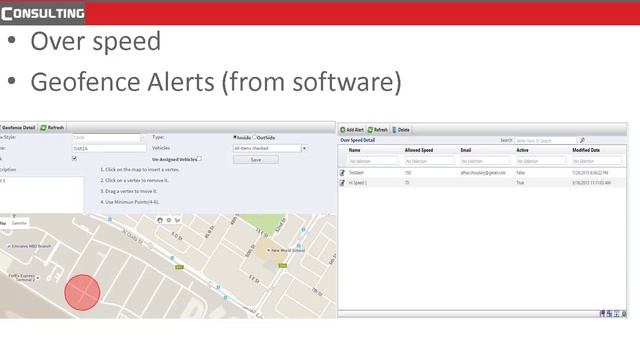Image resolution: width=640 pixels, height=360 pixels.
Task: Click the Active column filter box
Action: click(x=541, y=161)
